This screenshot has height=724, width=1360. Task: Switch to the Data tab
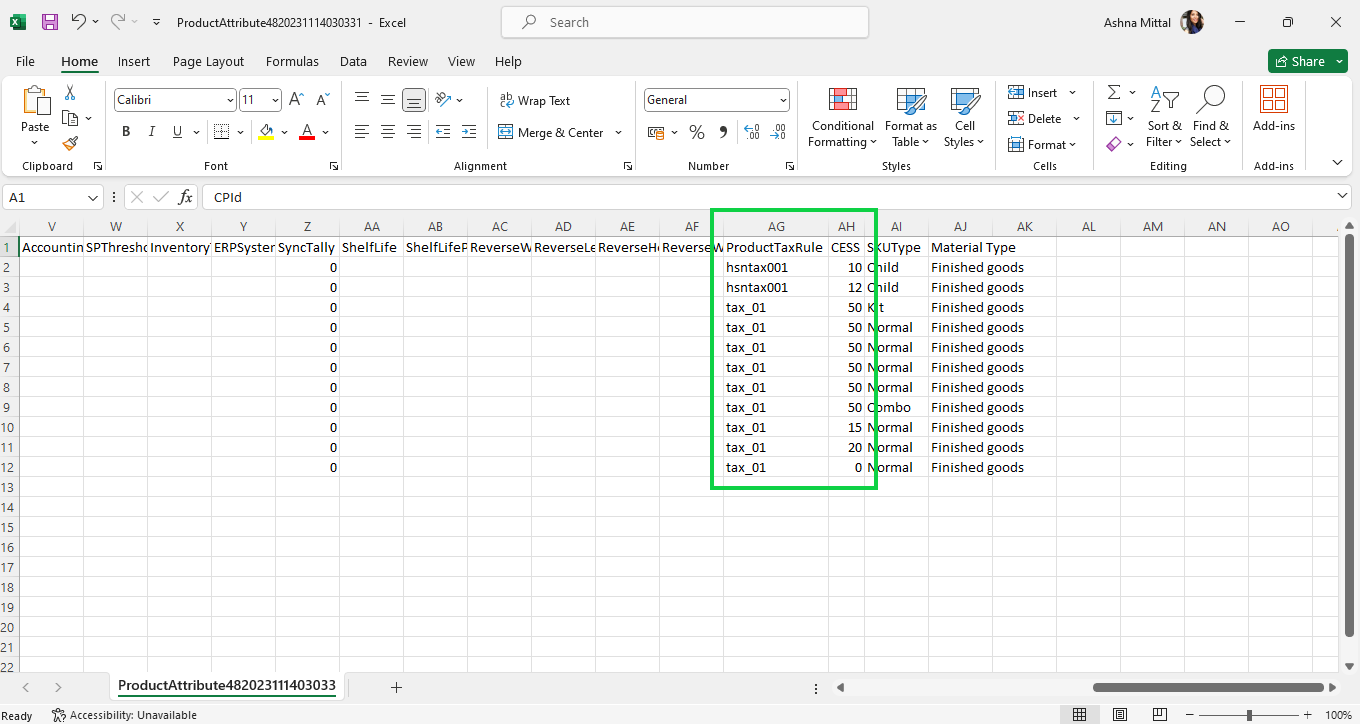353,61
